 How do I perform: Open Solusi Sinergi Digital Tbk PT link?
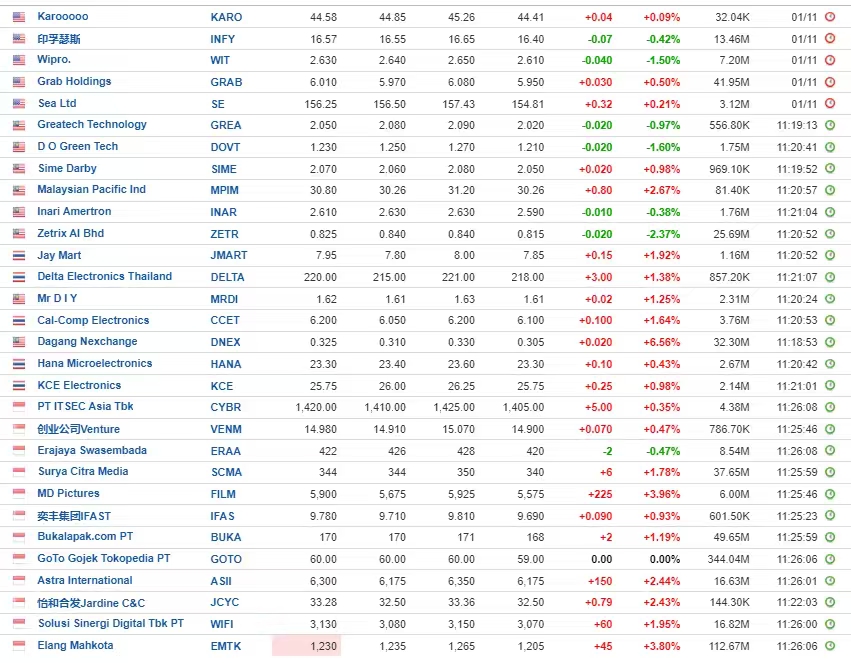click(111, 624)
